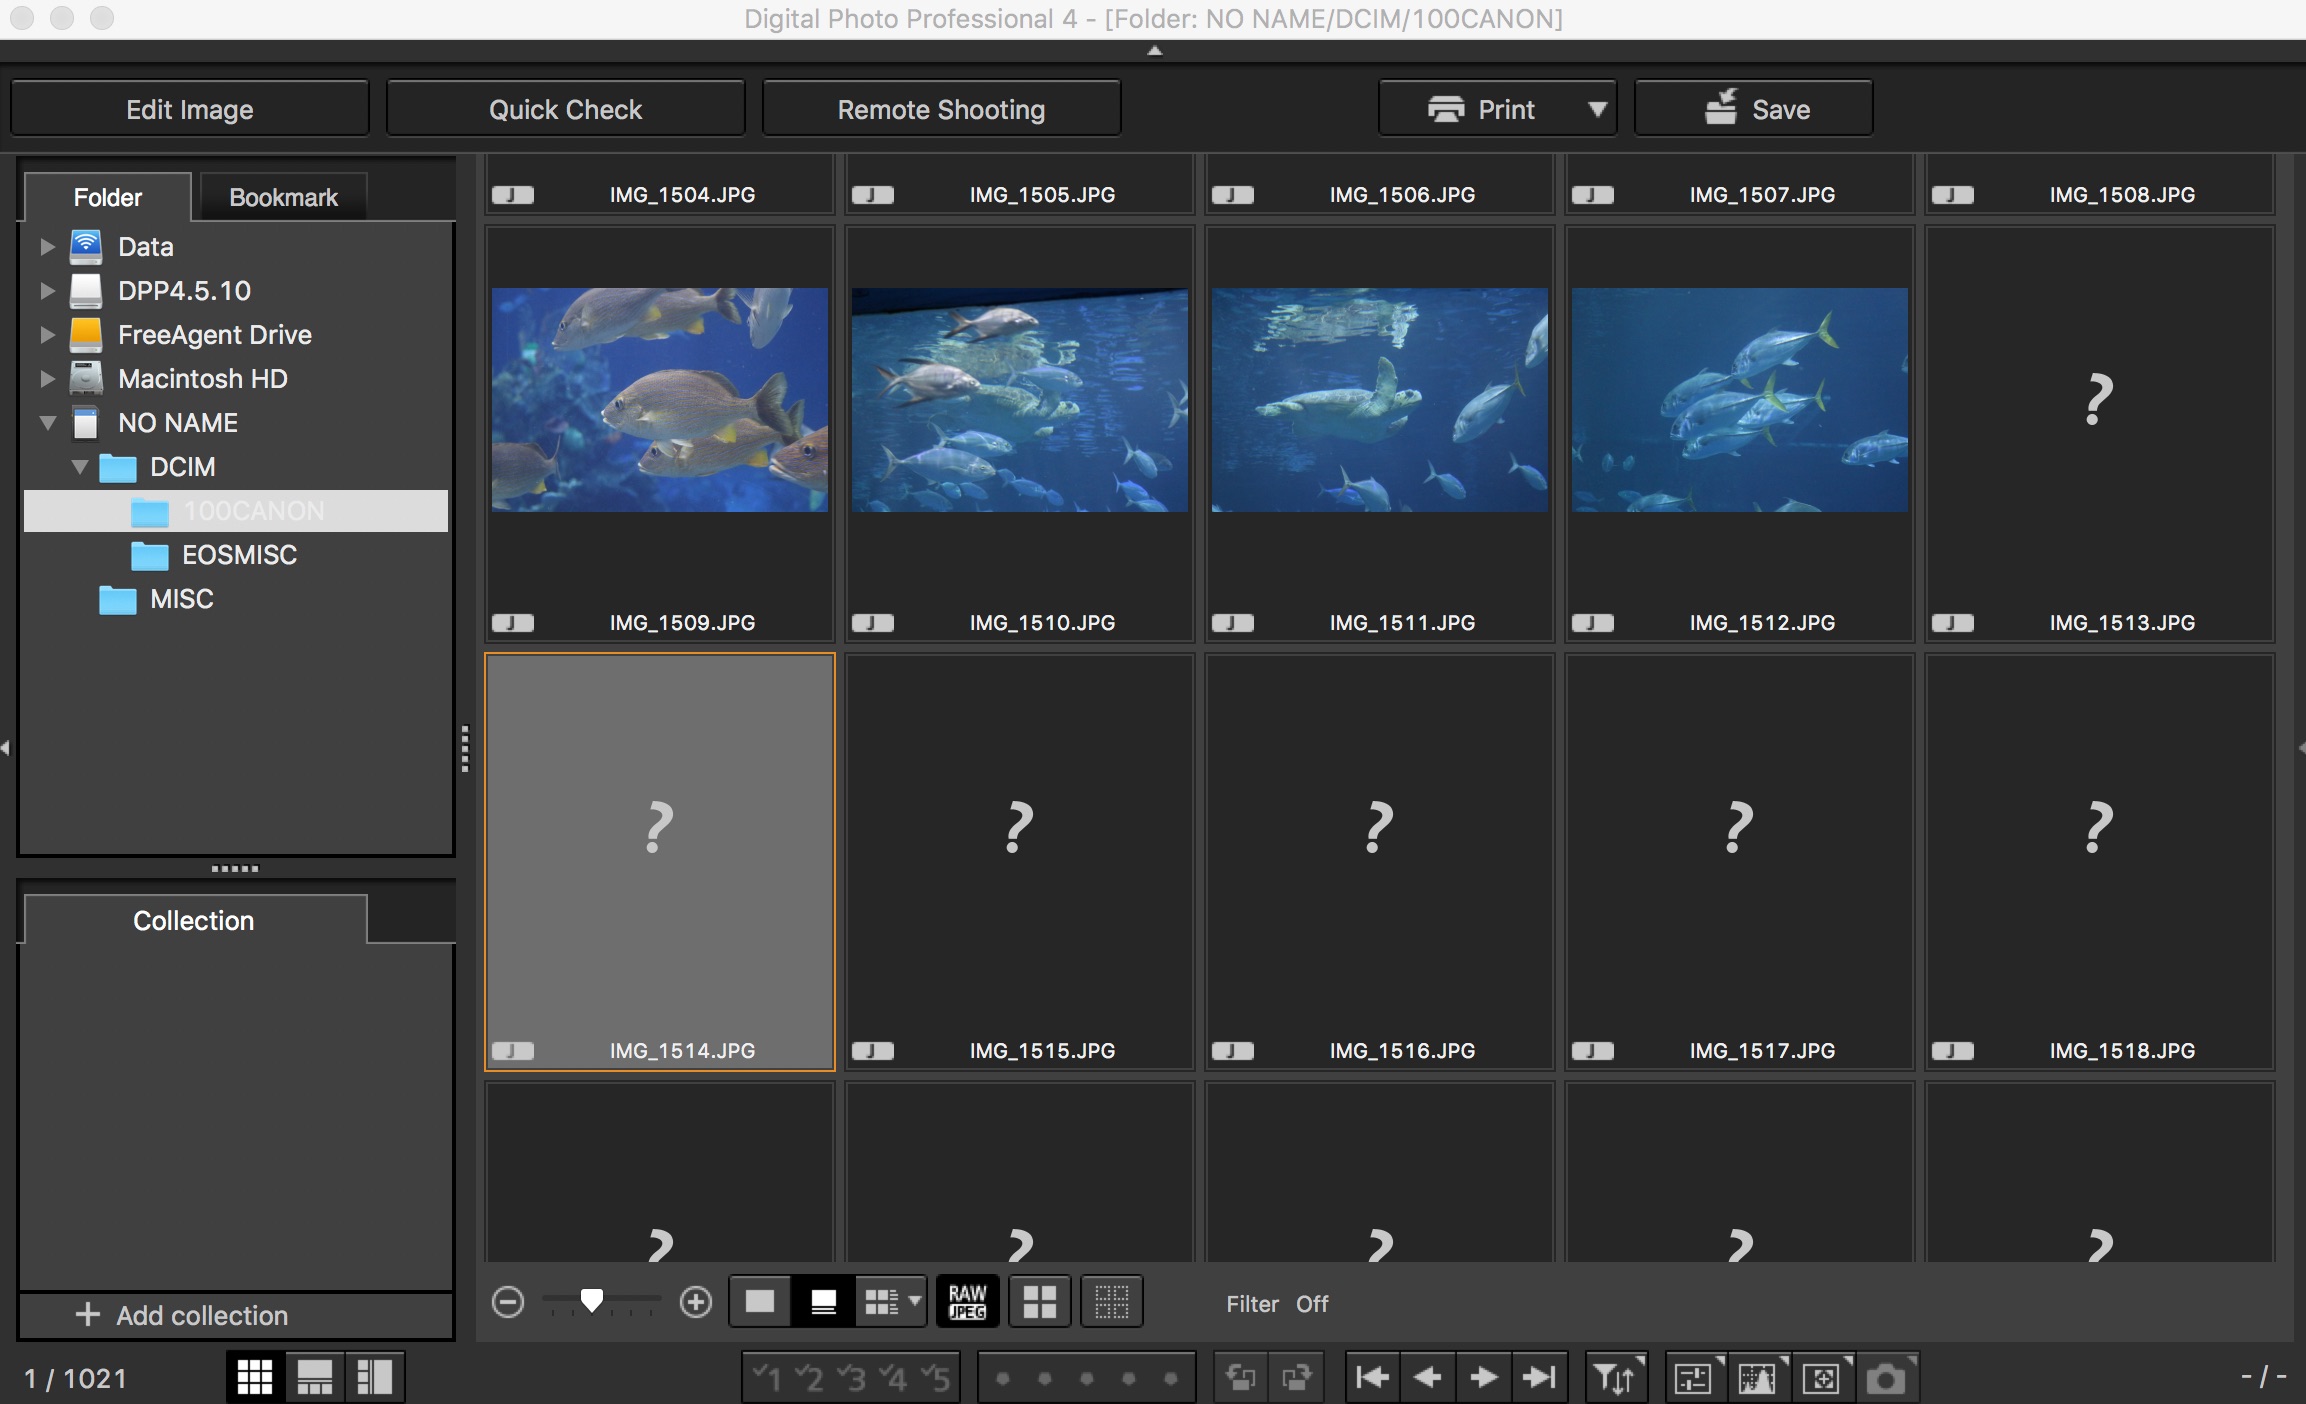
Task: Click the zoom-in thumbnail plus icon
Action: click(x=696, y=1302)
